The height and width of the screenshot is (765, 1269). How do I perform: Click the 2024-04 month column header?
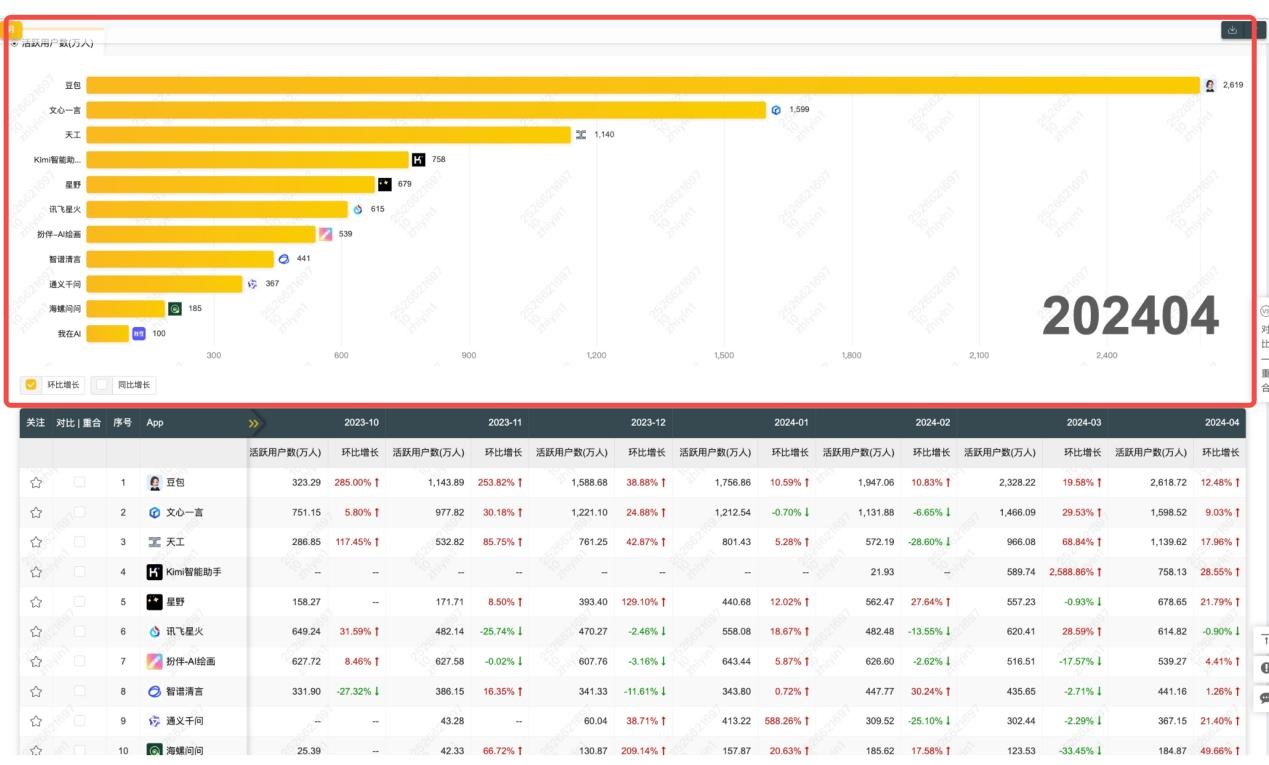1221,423
